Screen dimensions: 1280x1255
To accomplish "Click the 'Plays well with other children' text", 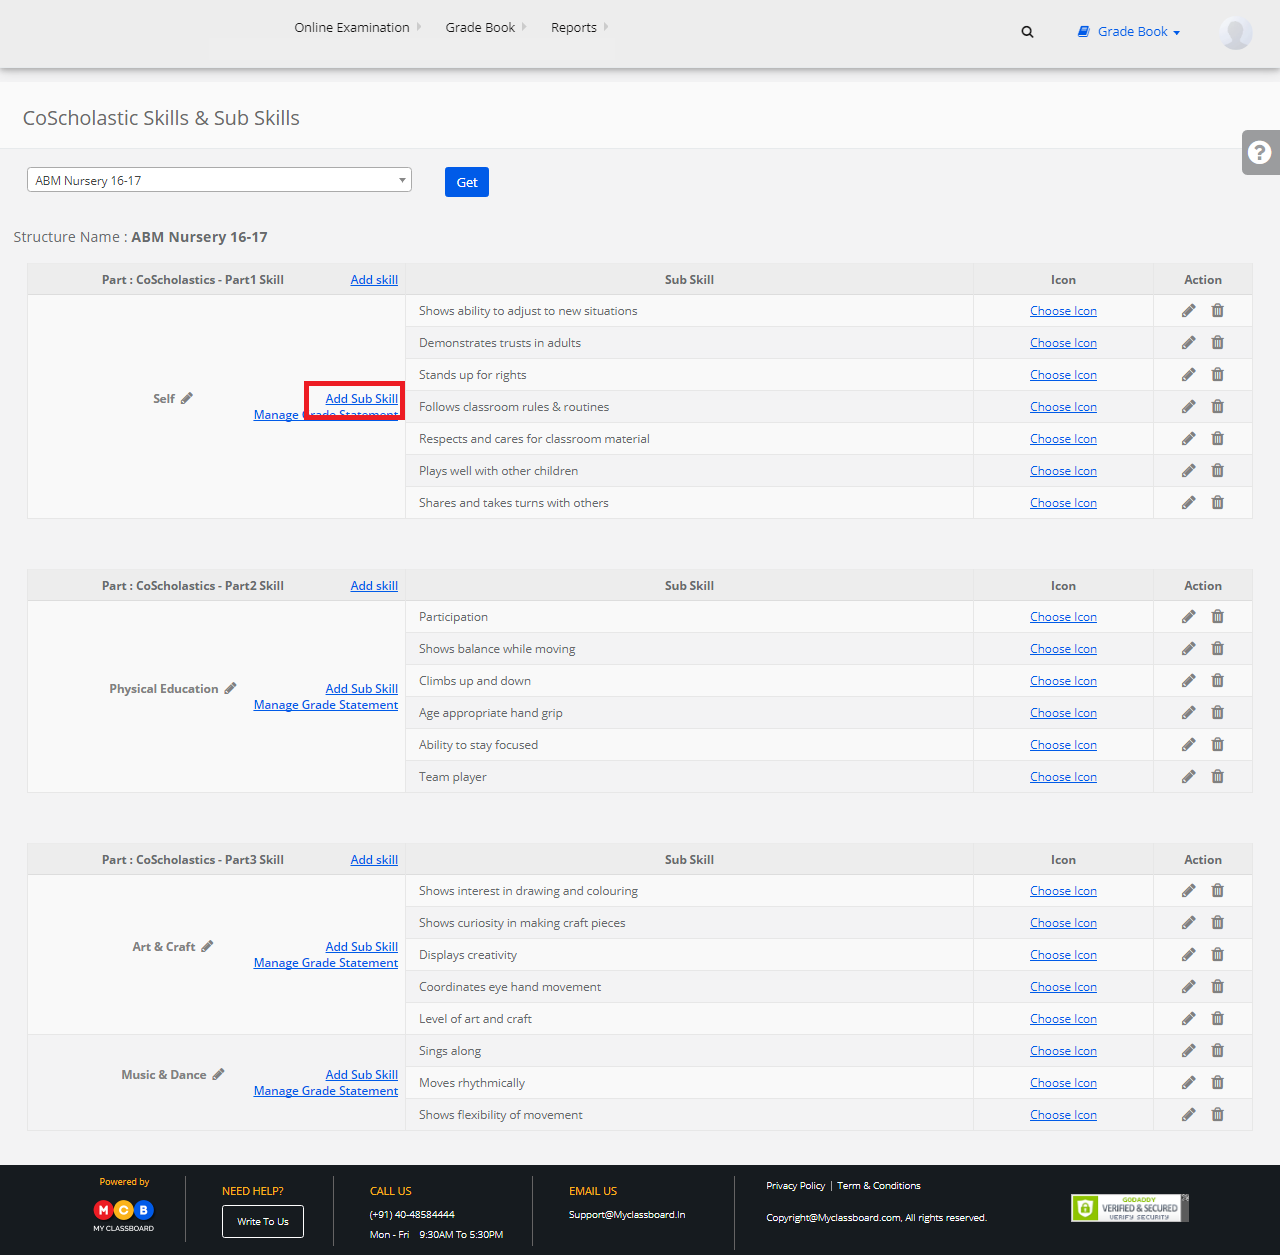I will click(498, 471).
